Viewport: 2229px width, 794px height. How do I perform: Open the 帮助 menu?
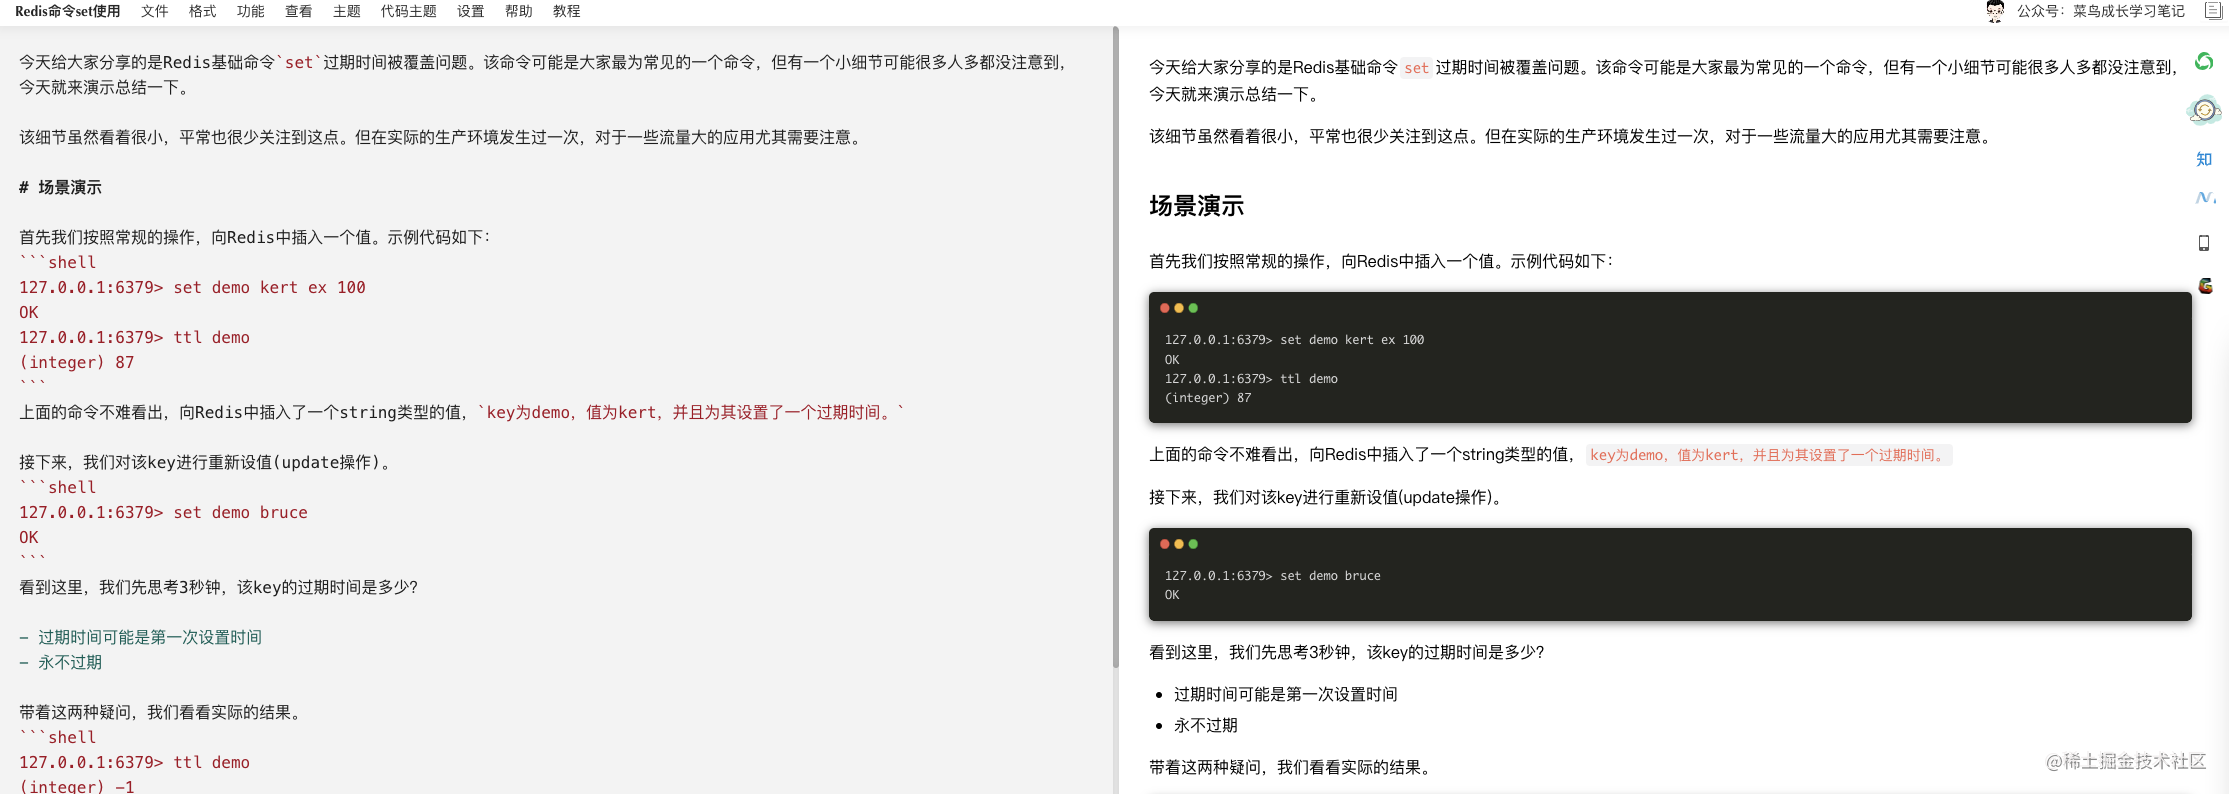(x=519, y=11)
